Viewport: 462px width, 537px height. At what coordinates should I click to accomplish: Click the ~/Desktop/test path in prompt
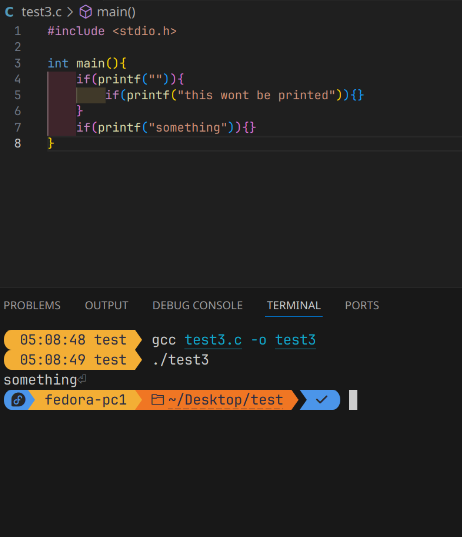(225, 400)
